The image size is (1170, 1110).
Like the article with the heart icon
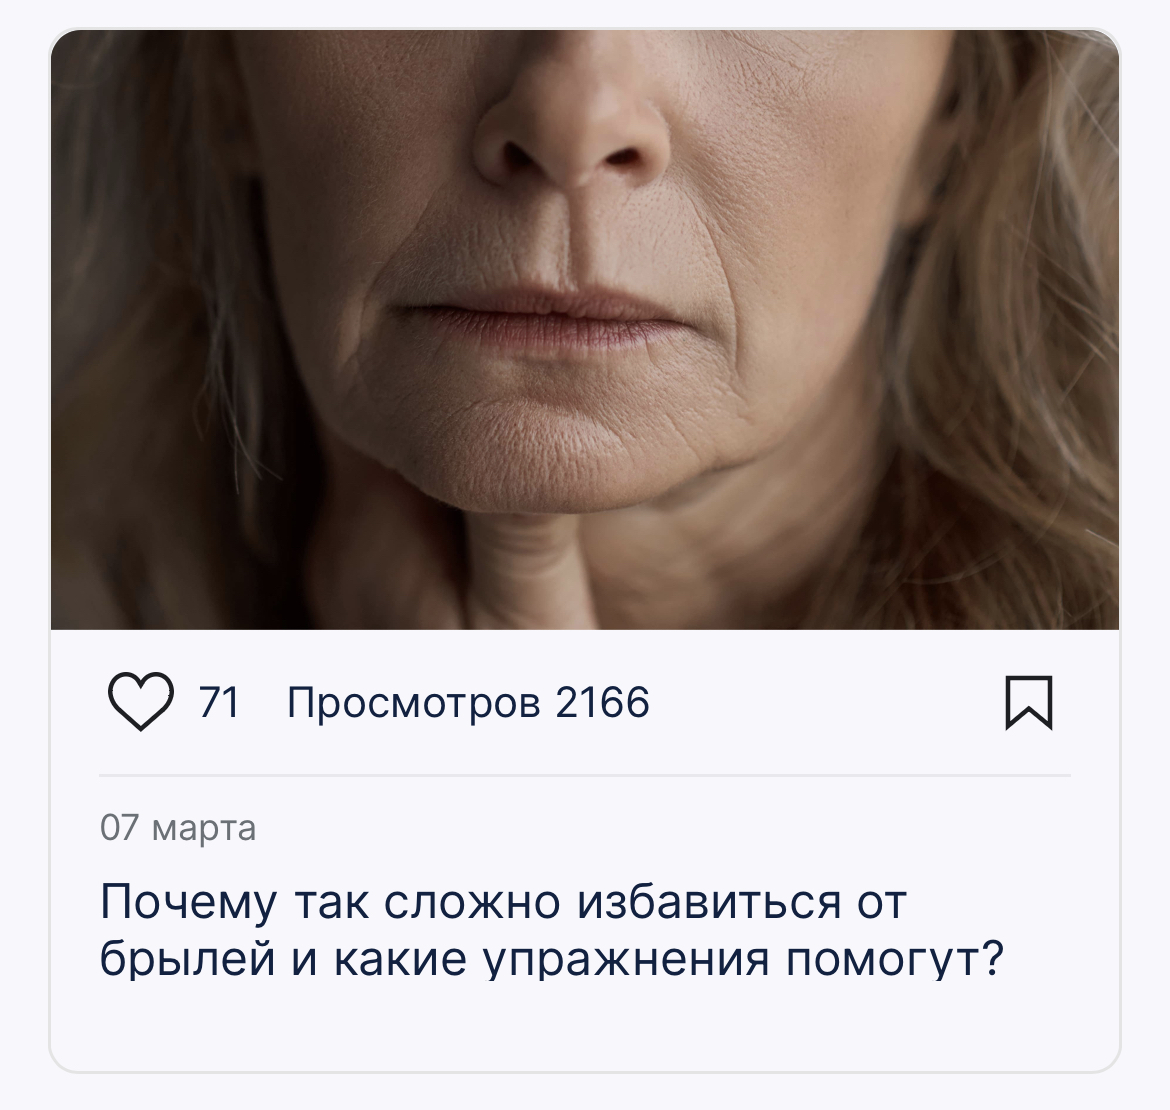(140, 702)
